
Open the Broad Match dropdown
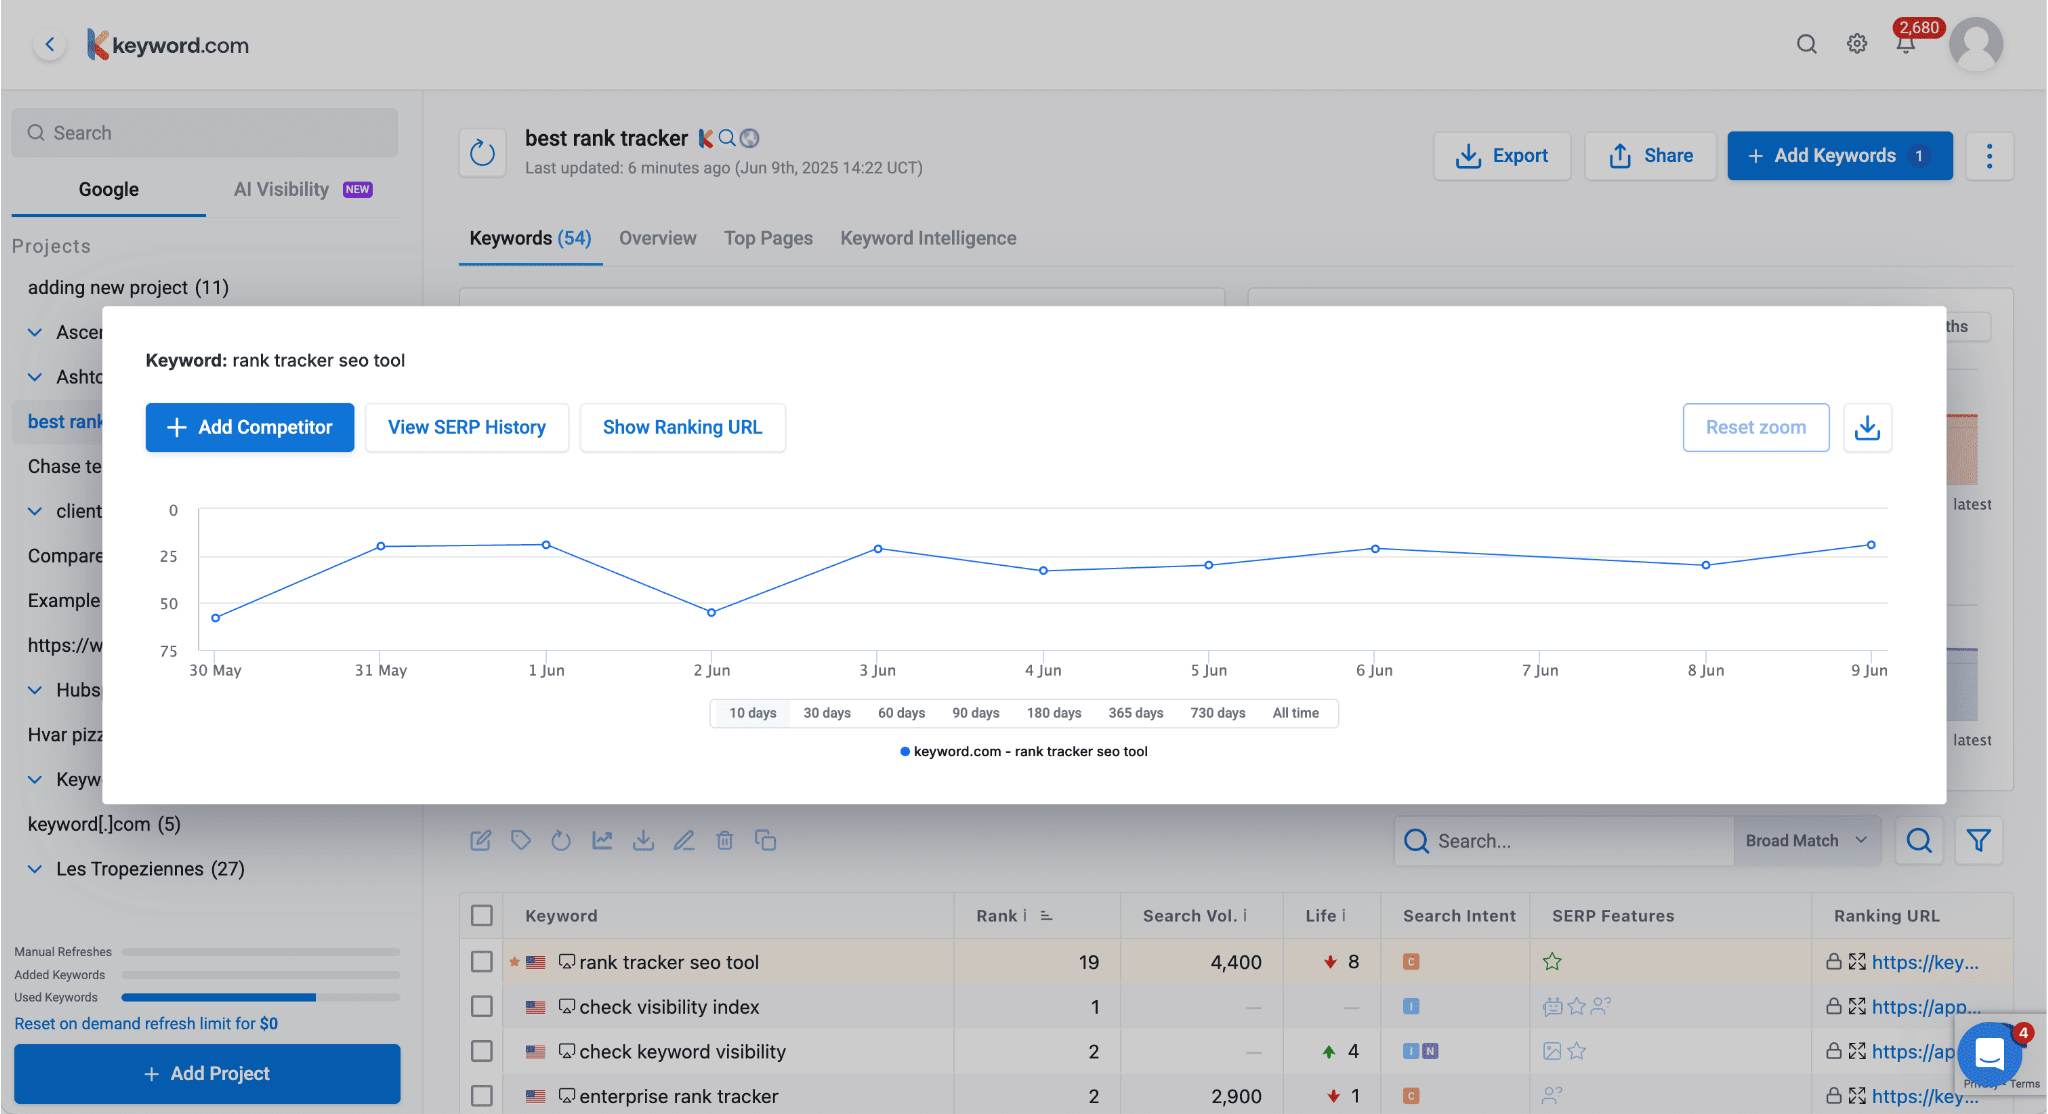point(1806,840)
